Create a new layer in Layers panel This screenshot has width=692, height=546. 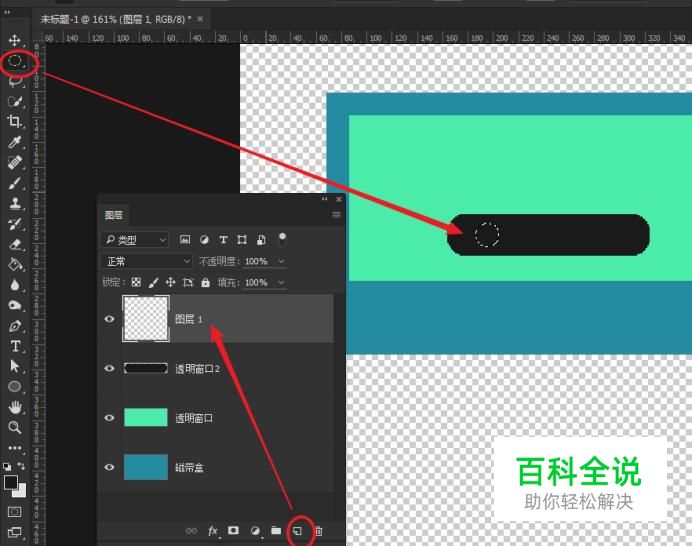[x=298, y=531]
